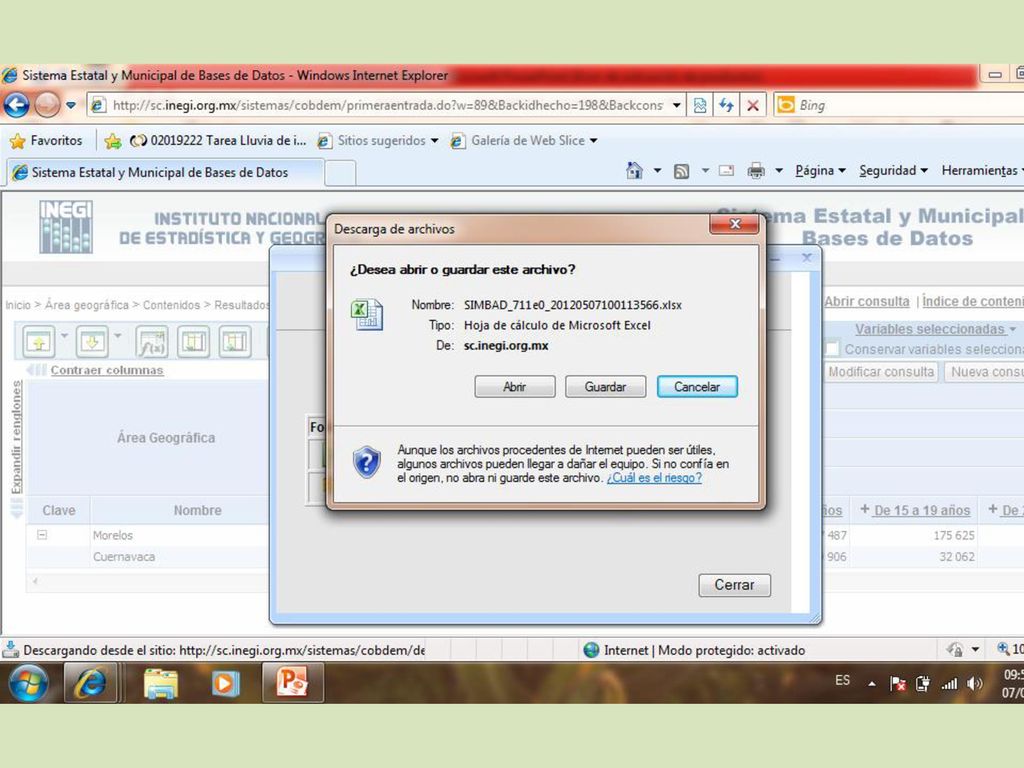
Task: Open the 02019222 Tarea Lluvia favorite
Action: point(218,140)
